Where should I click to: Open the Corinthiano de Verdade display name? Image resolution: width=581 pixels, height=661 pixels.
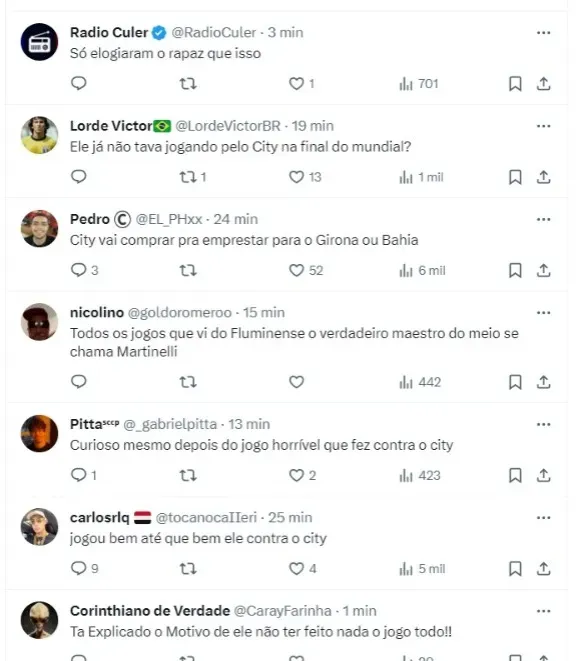(x=150, y=610)
